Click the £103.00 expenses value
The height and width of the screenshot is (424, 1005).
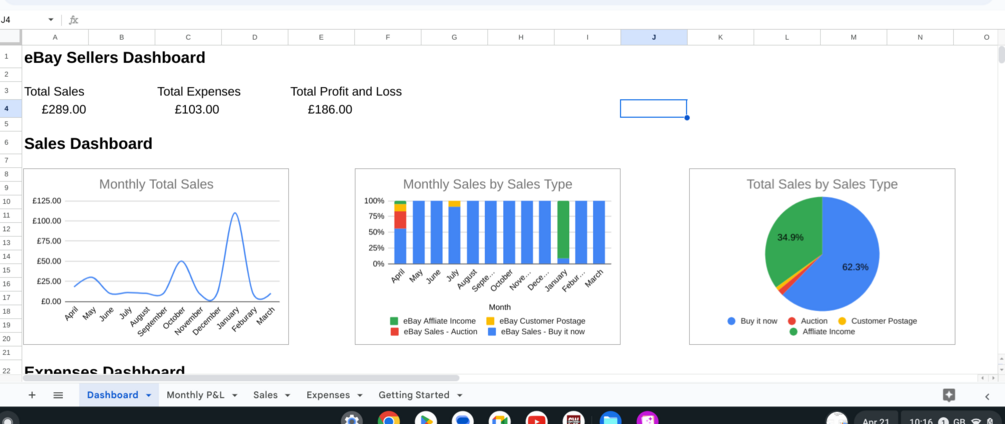click(x=197, y=110)
